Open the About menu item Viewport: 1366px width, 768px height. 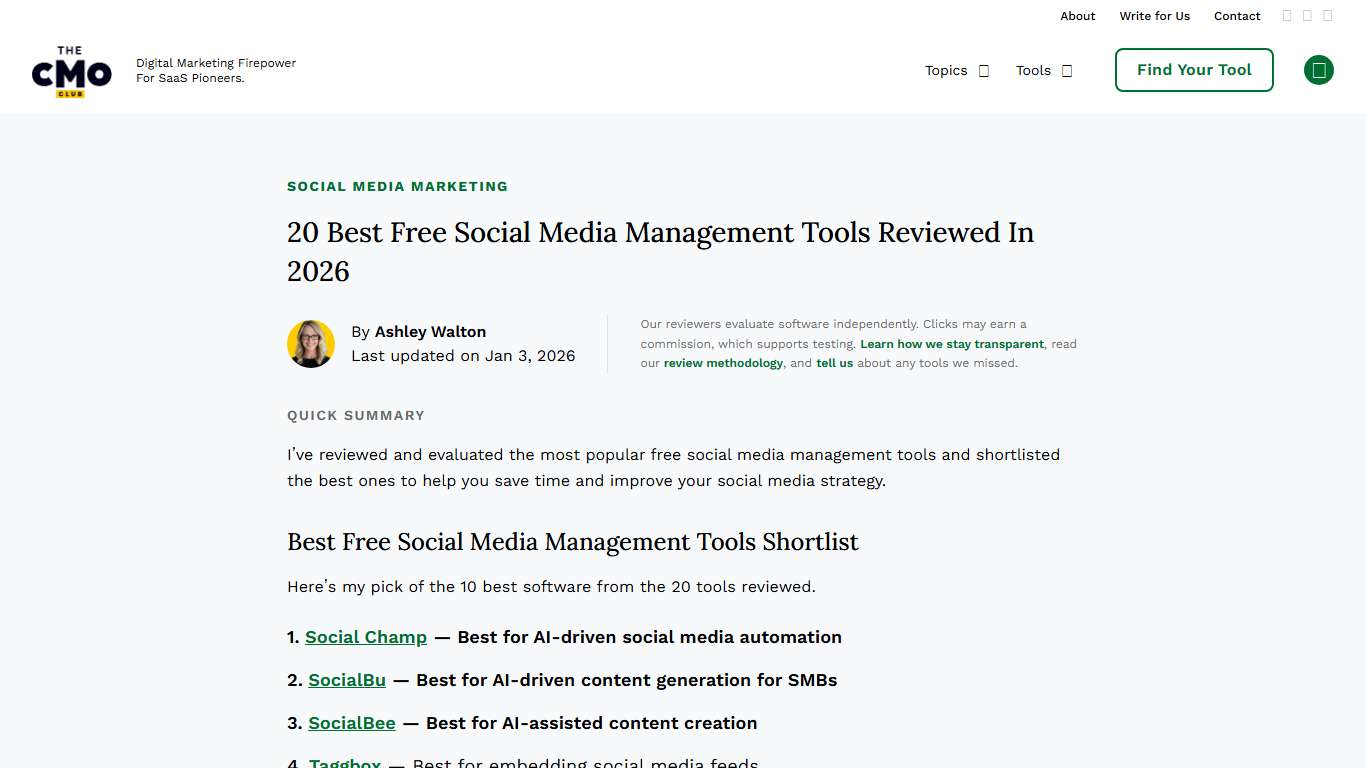click(x=1077, y=16)
